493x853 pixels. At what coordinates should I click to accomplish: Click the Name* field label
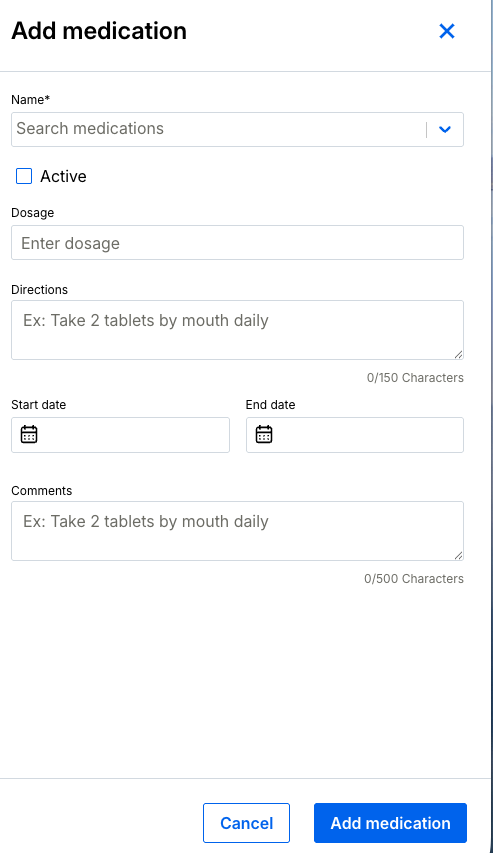click(x=30, y=100)
